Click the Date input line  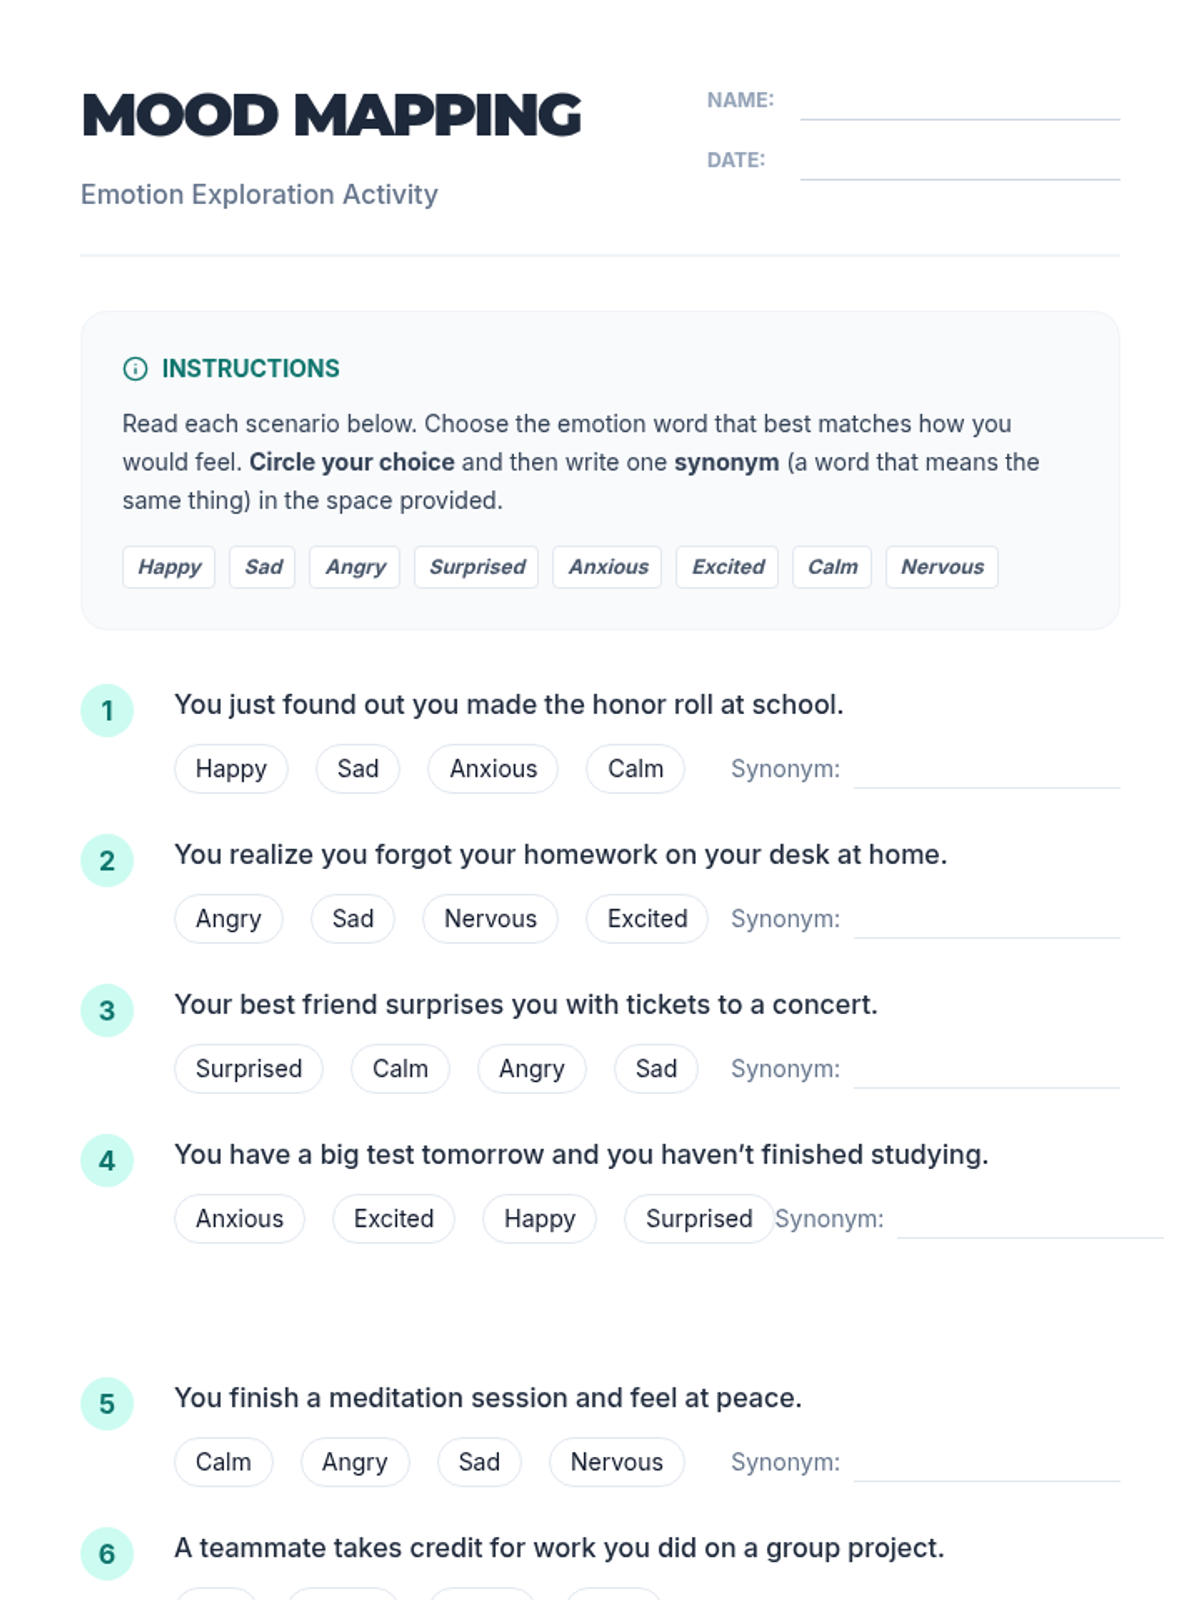959,164
